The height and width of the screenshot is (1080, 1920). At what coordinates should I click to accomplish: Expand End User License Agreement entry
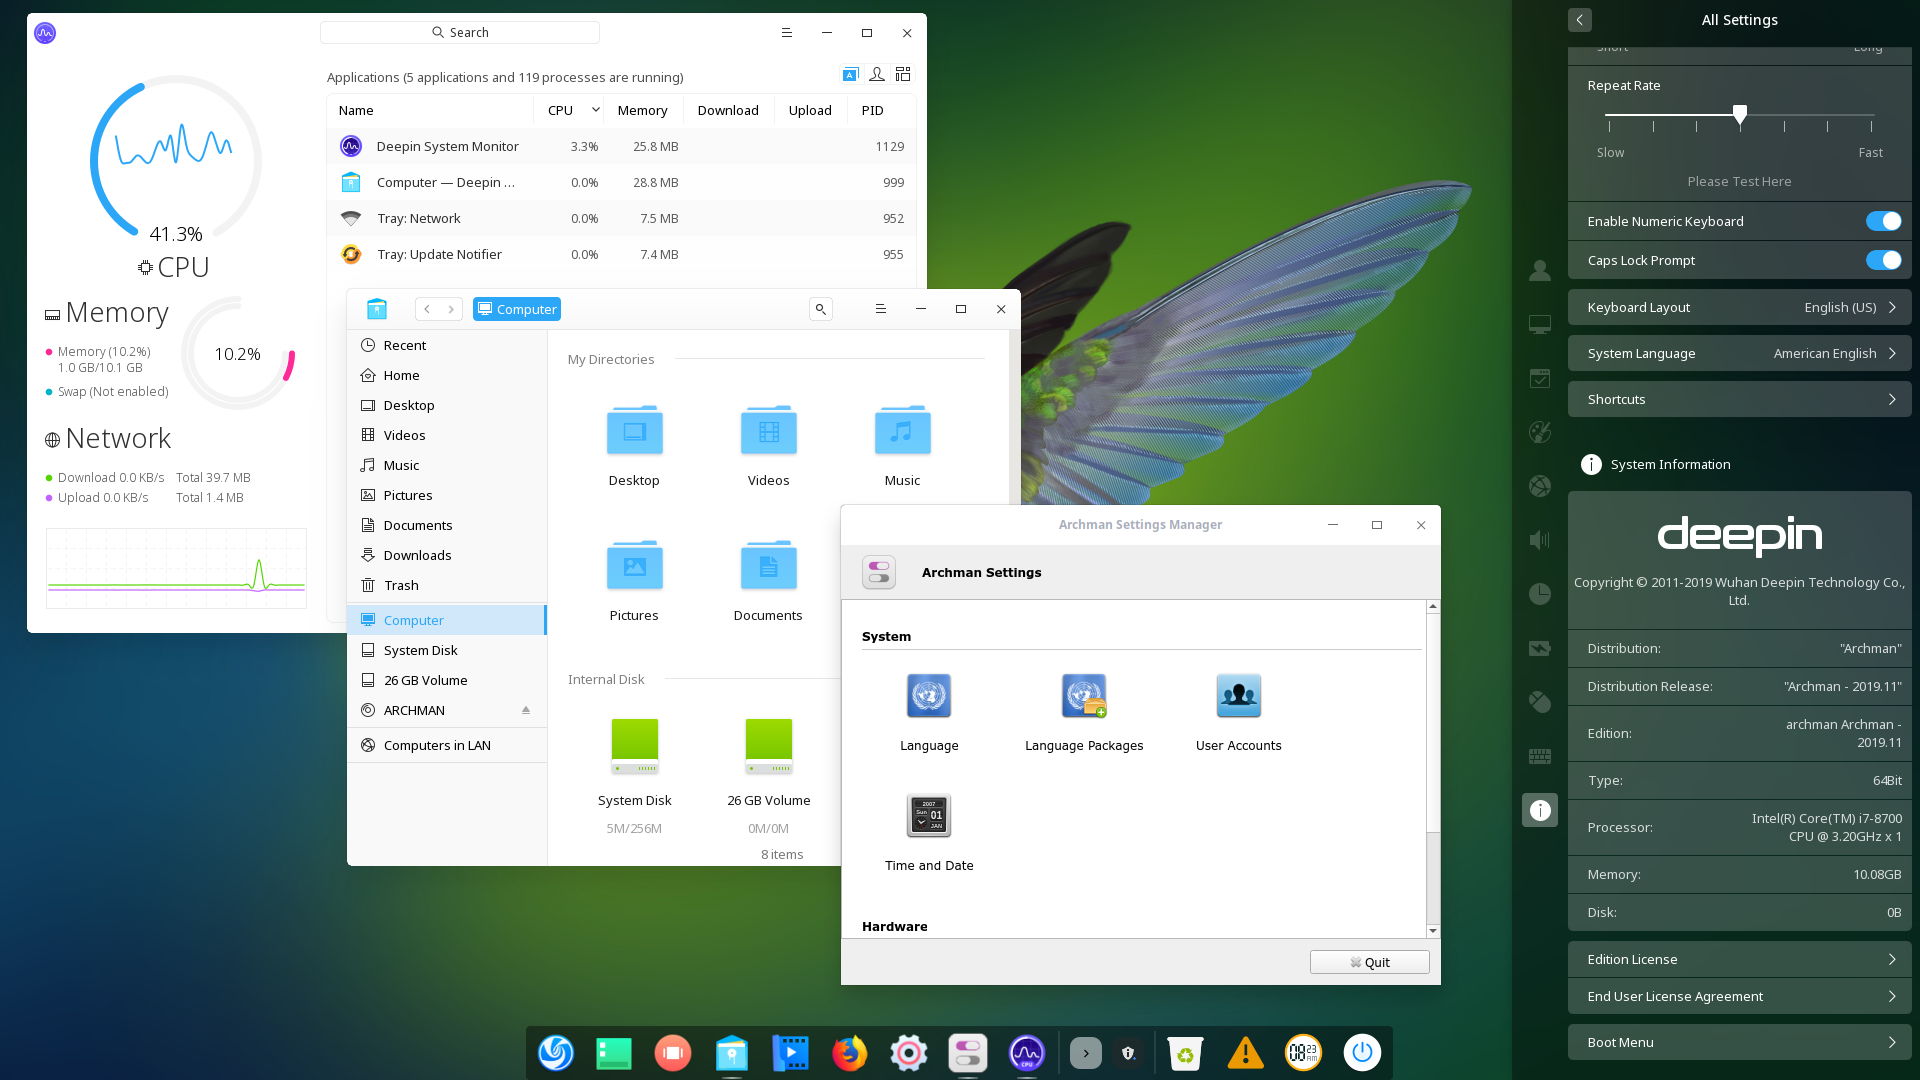point(1739,996)
